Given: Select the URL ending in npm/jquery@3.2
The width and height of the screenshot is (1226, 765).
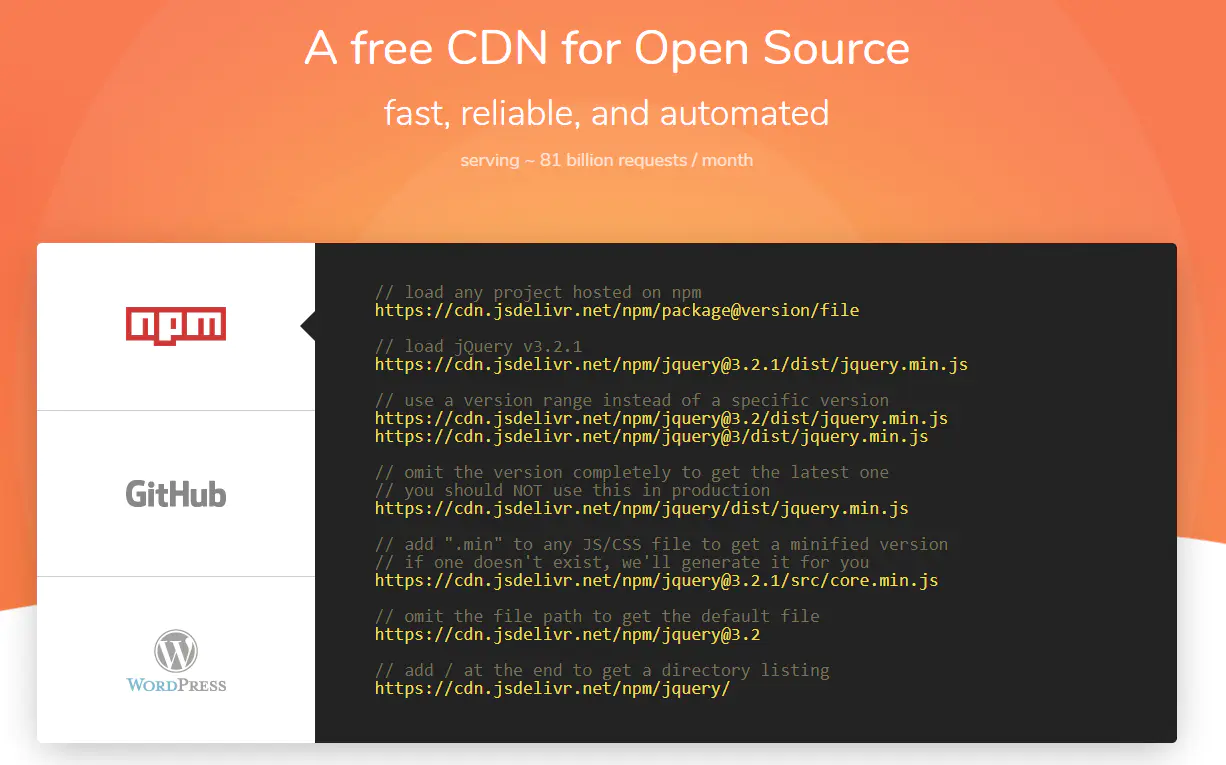Looking at the screenshot, I should pyautogui.click(x=568, y=634).
